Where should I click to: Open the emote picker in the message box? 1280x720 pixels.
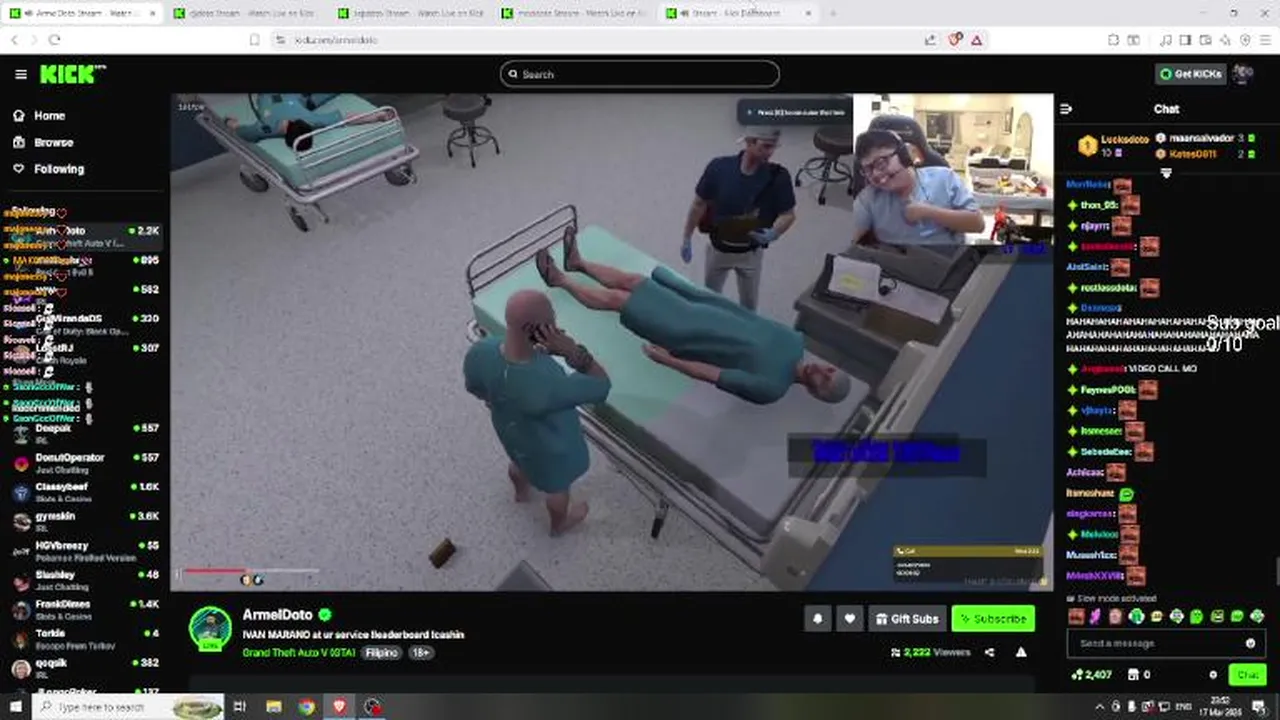point(1250,643)
